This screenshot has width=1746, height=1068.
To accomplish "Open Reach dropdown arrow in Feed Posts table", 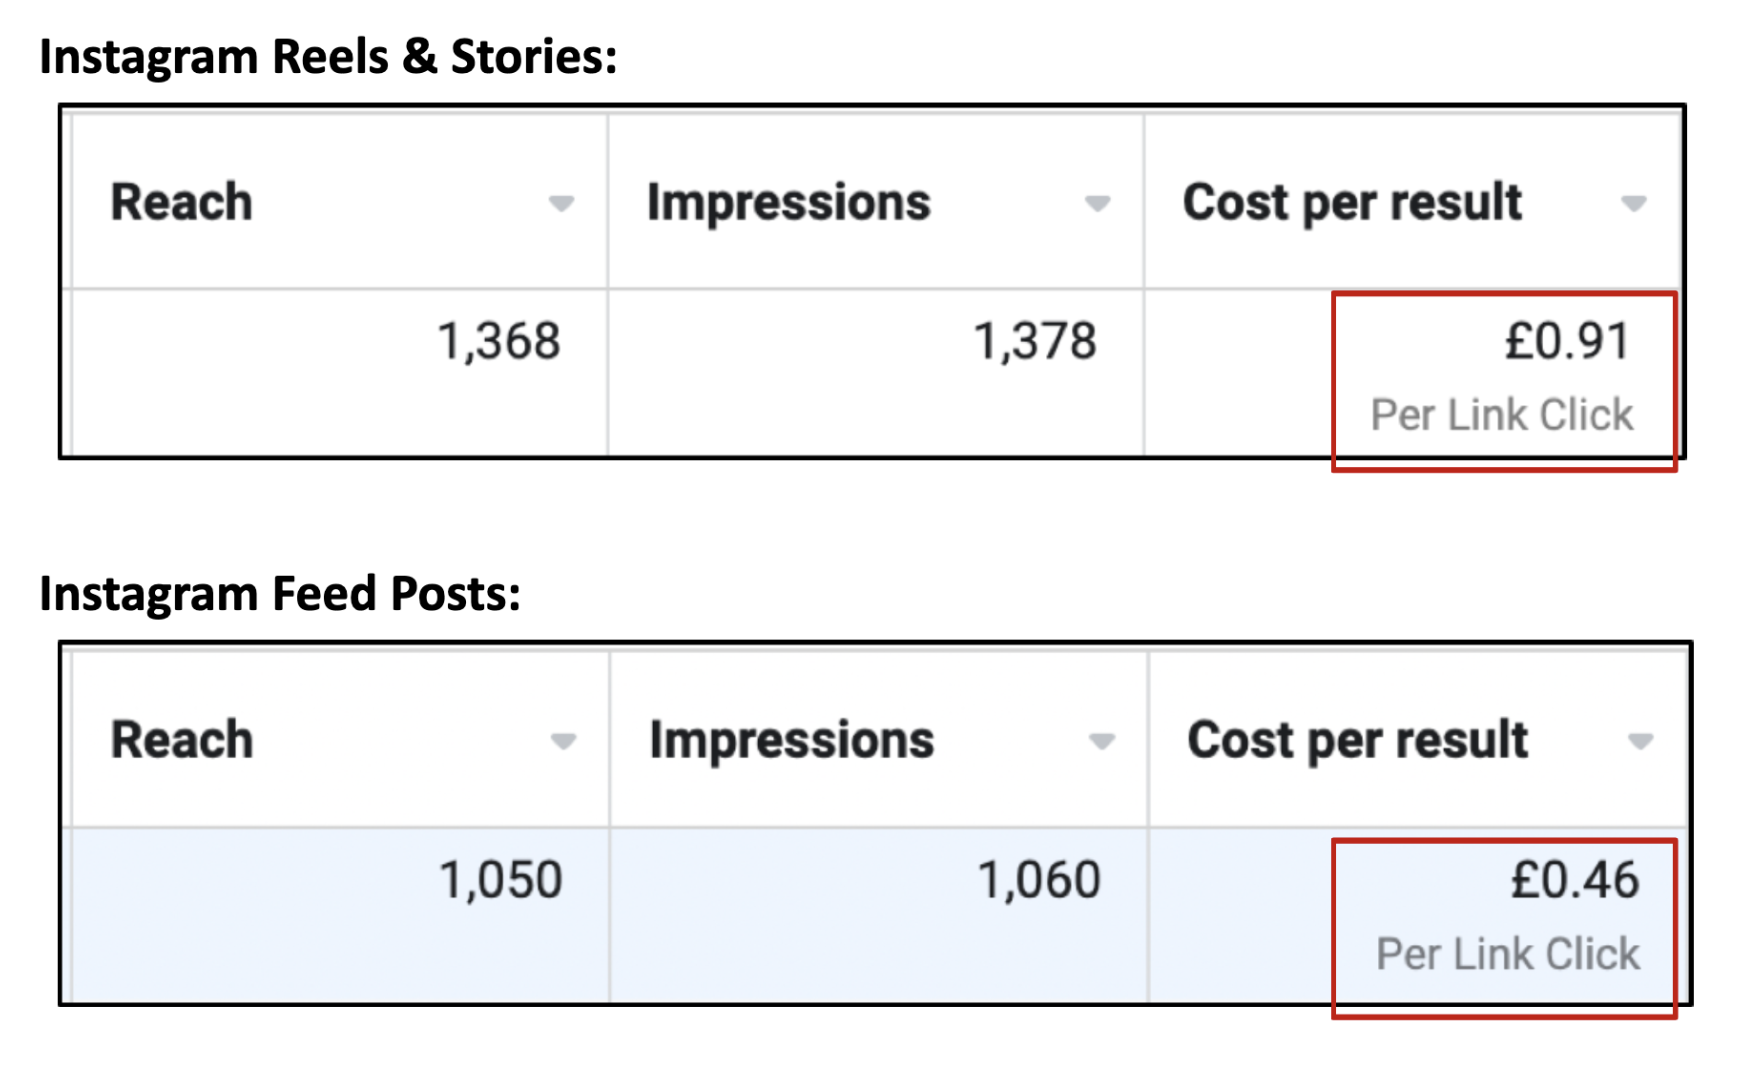I will 563,741.
